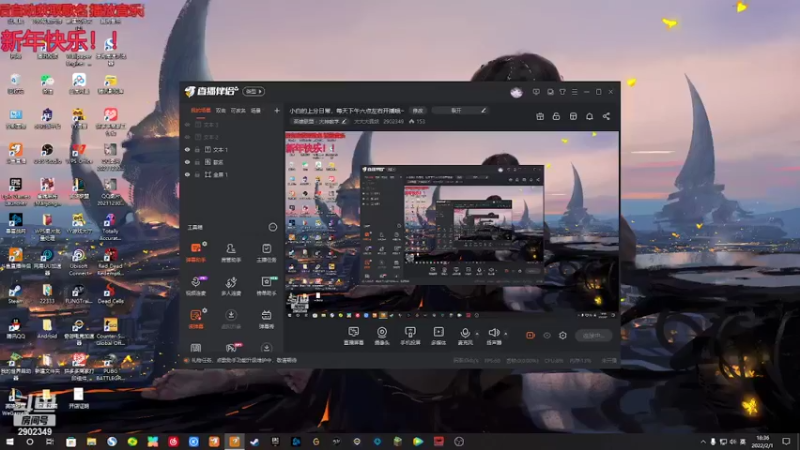Image resolution: width=800 pixels, height=450 pixels.
Task: Click the room number 2902349 text
Action: [393, 121]
